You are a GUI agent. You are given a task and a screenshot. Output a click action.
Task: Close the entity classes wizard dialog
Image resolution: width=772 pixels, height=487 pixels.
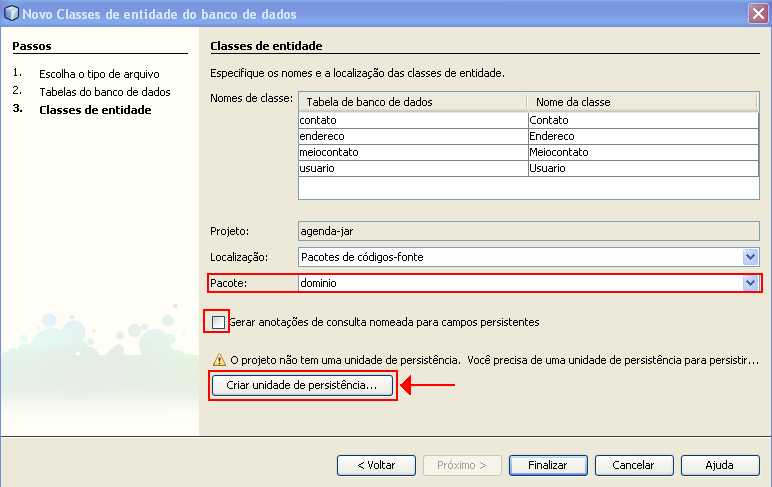pyautogui.click(x=758, y=14)
